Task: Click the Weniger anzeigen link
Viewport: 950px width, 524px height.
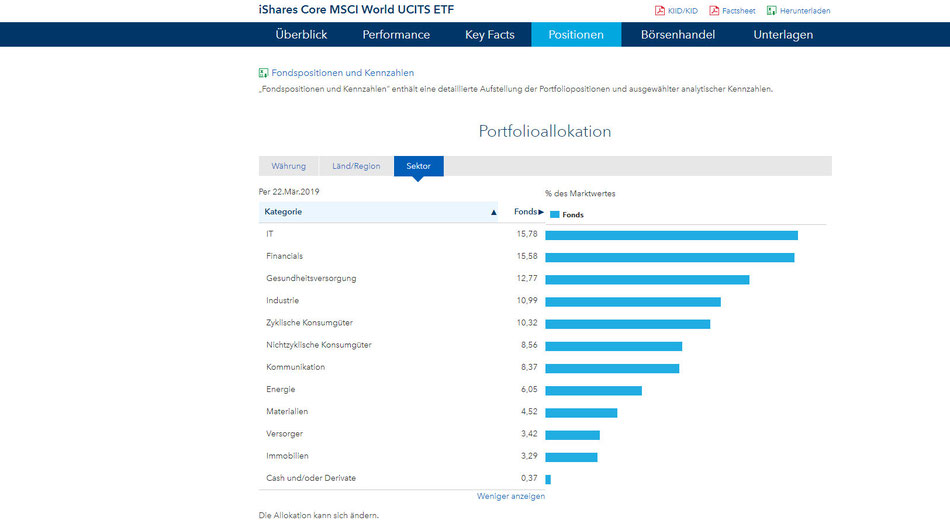Action: 511,496
